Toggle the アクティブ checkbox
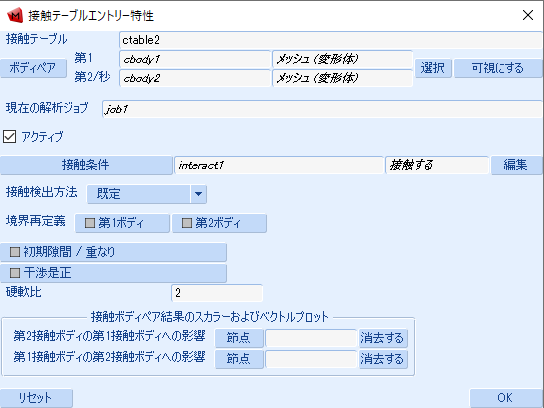Screen dimensions: 544x408 pos(9,136)
